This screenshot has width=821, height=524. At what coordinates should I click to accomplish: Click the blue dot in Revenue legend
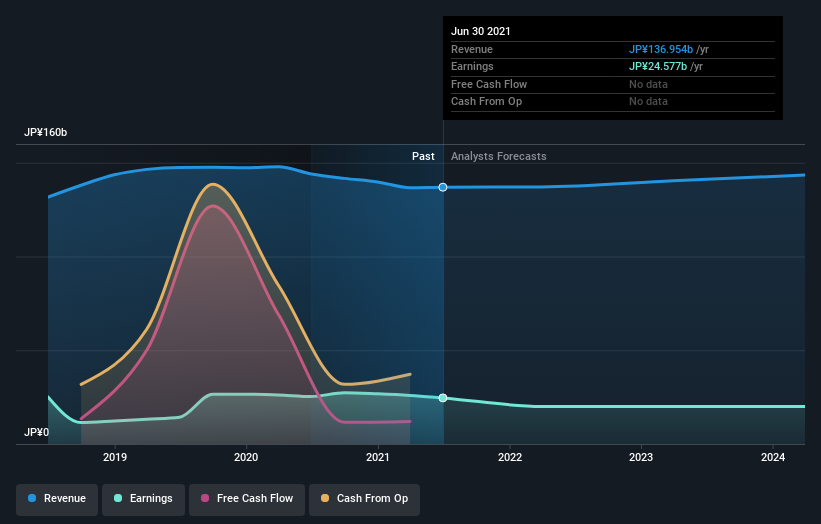tap(32, 498)
